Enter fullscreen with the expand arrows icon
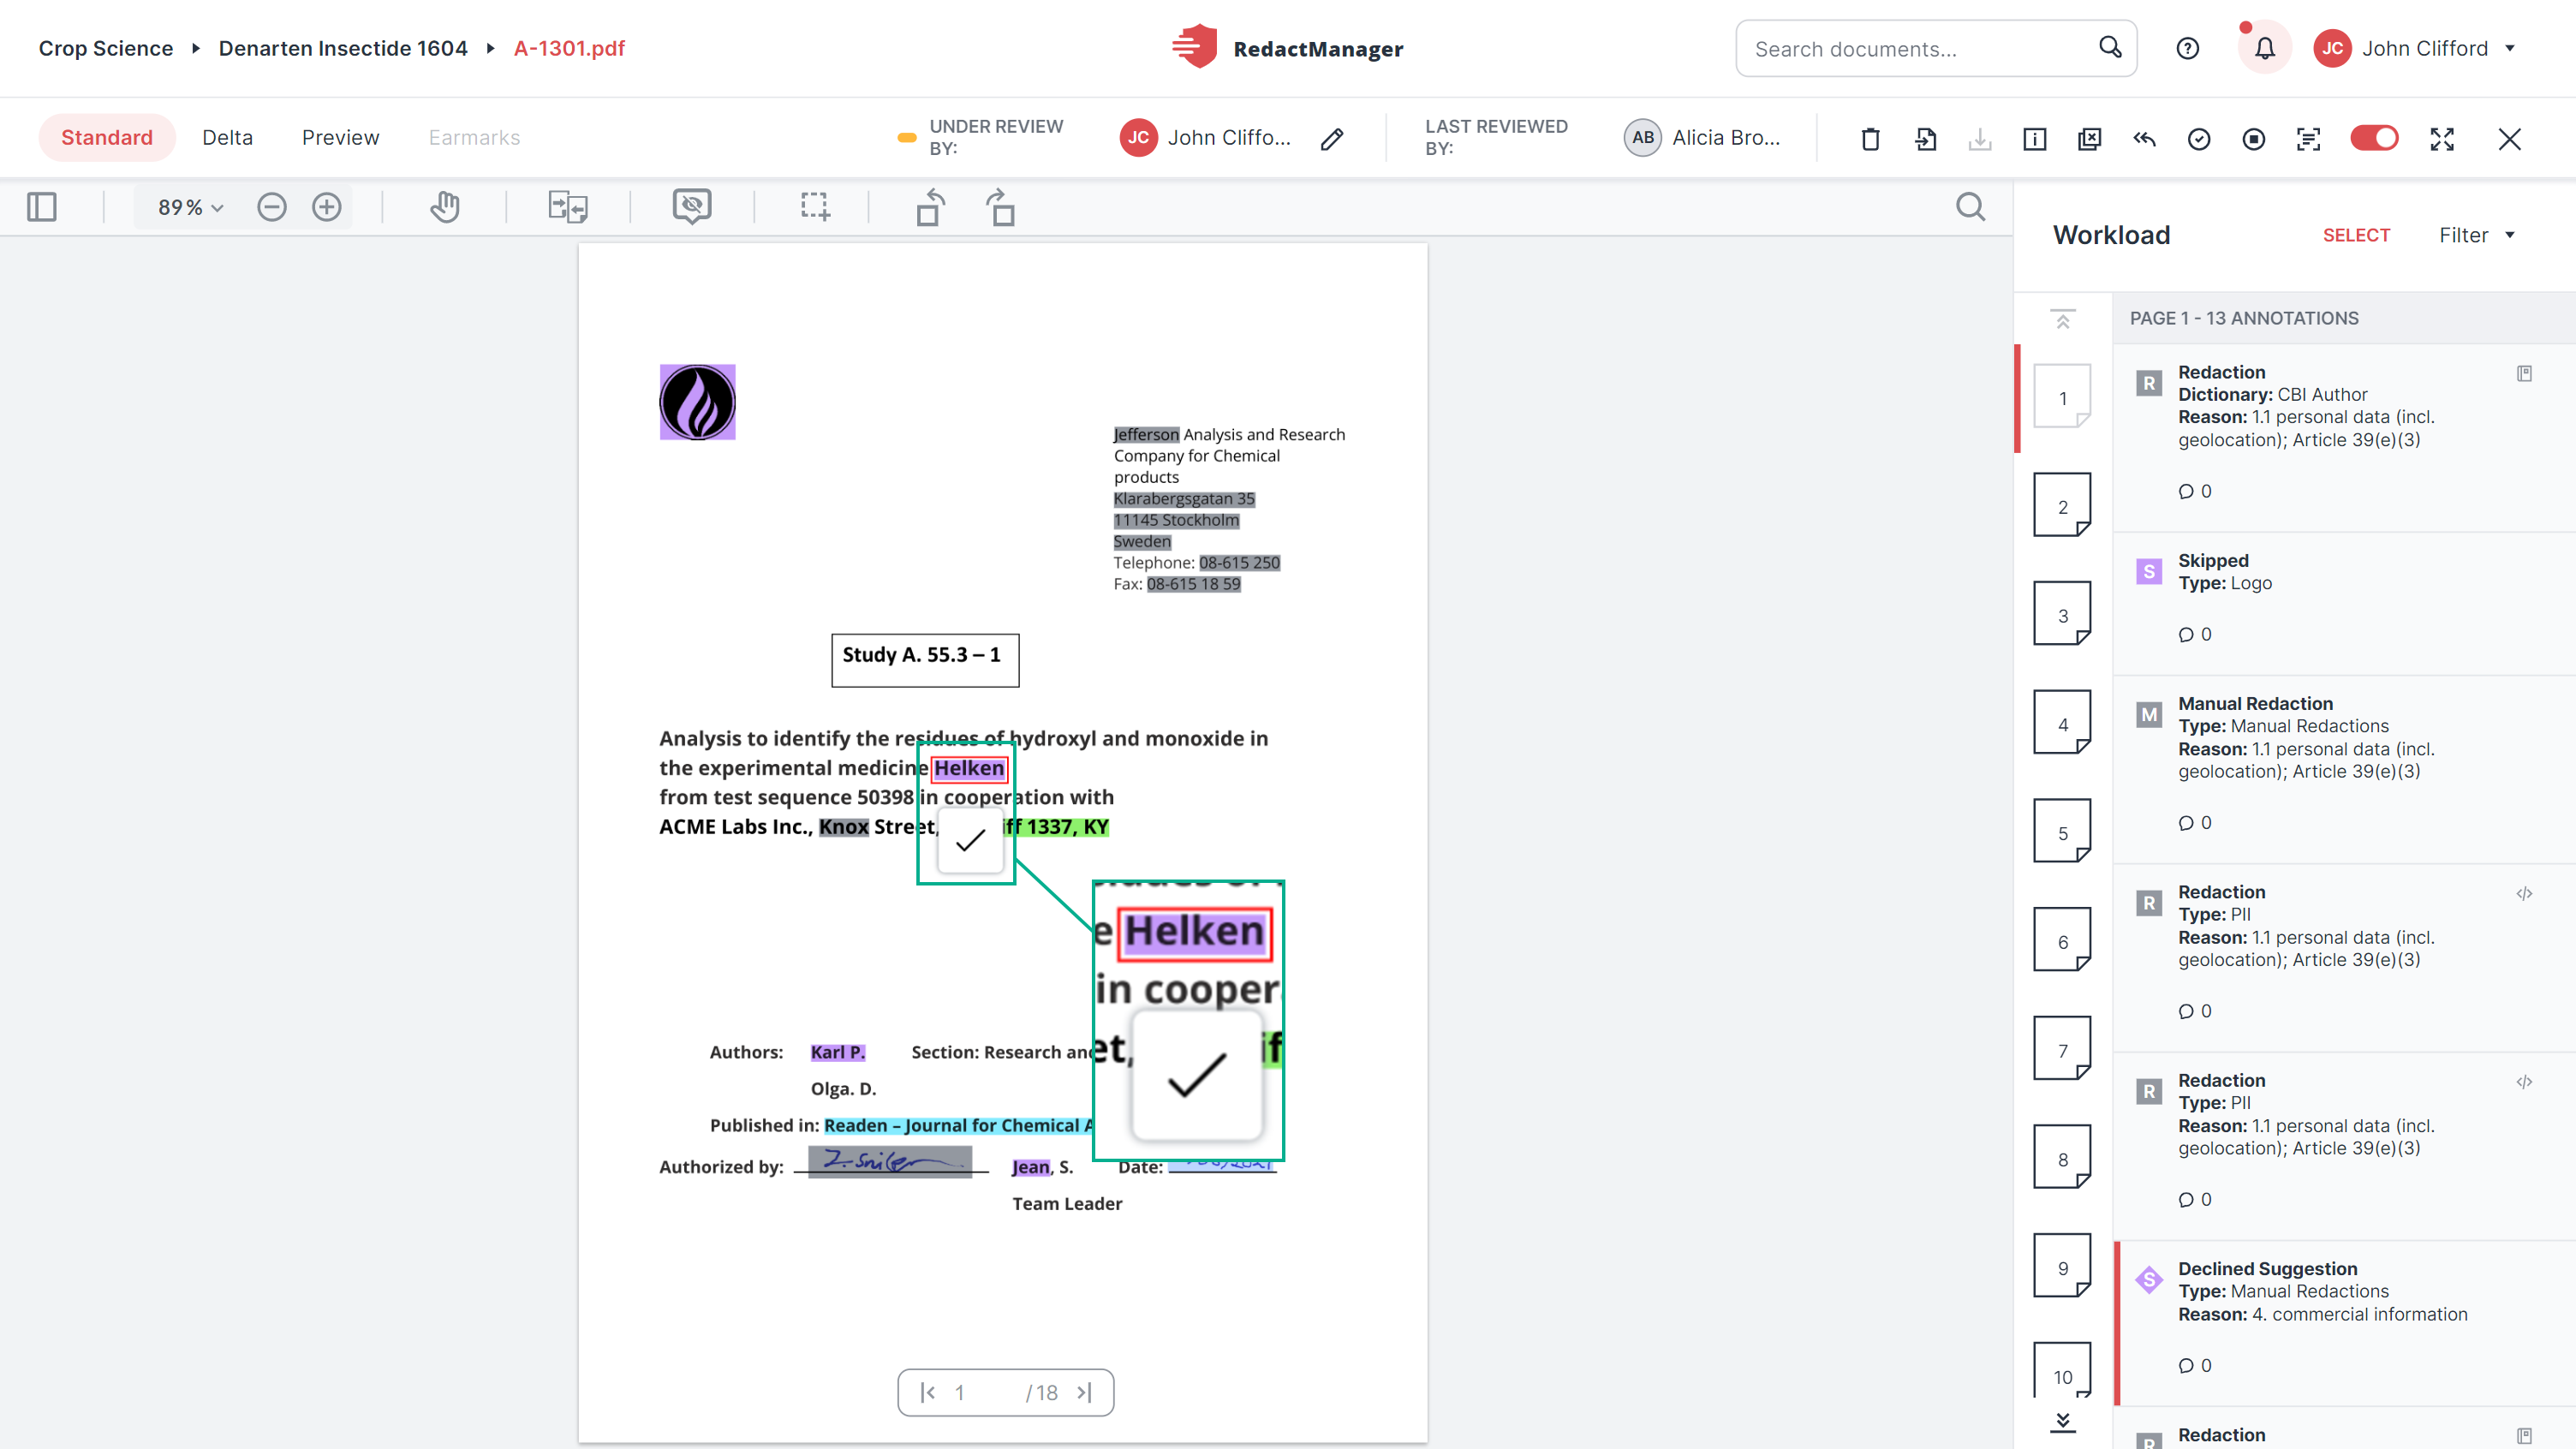The image size is (2576, 1449). point(2442,139)
